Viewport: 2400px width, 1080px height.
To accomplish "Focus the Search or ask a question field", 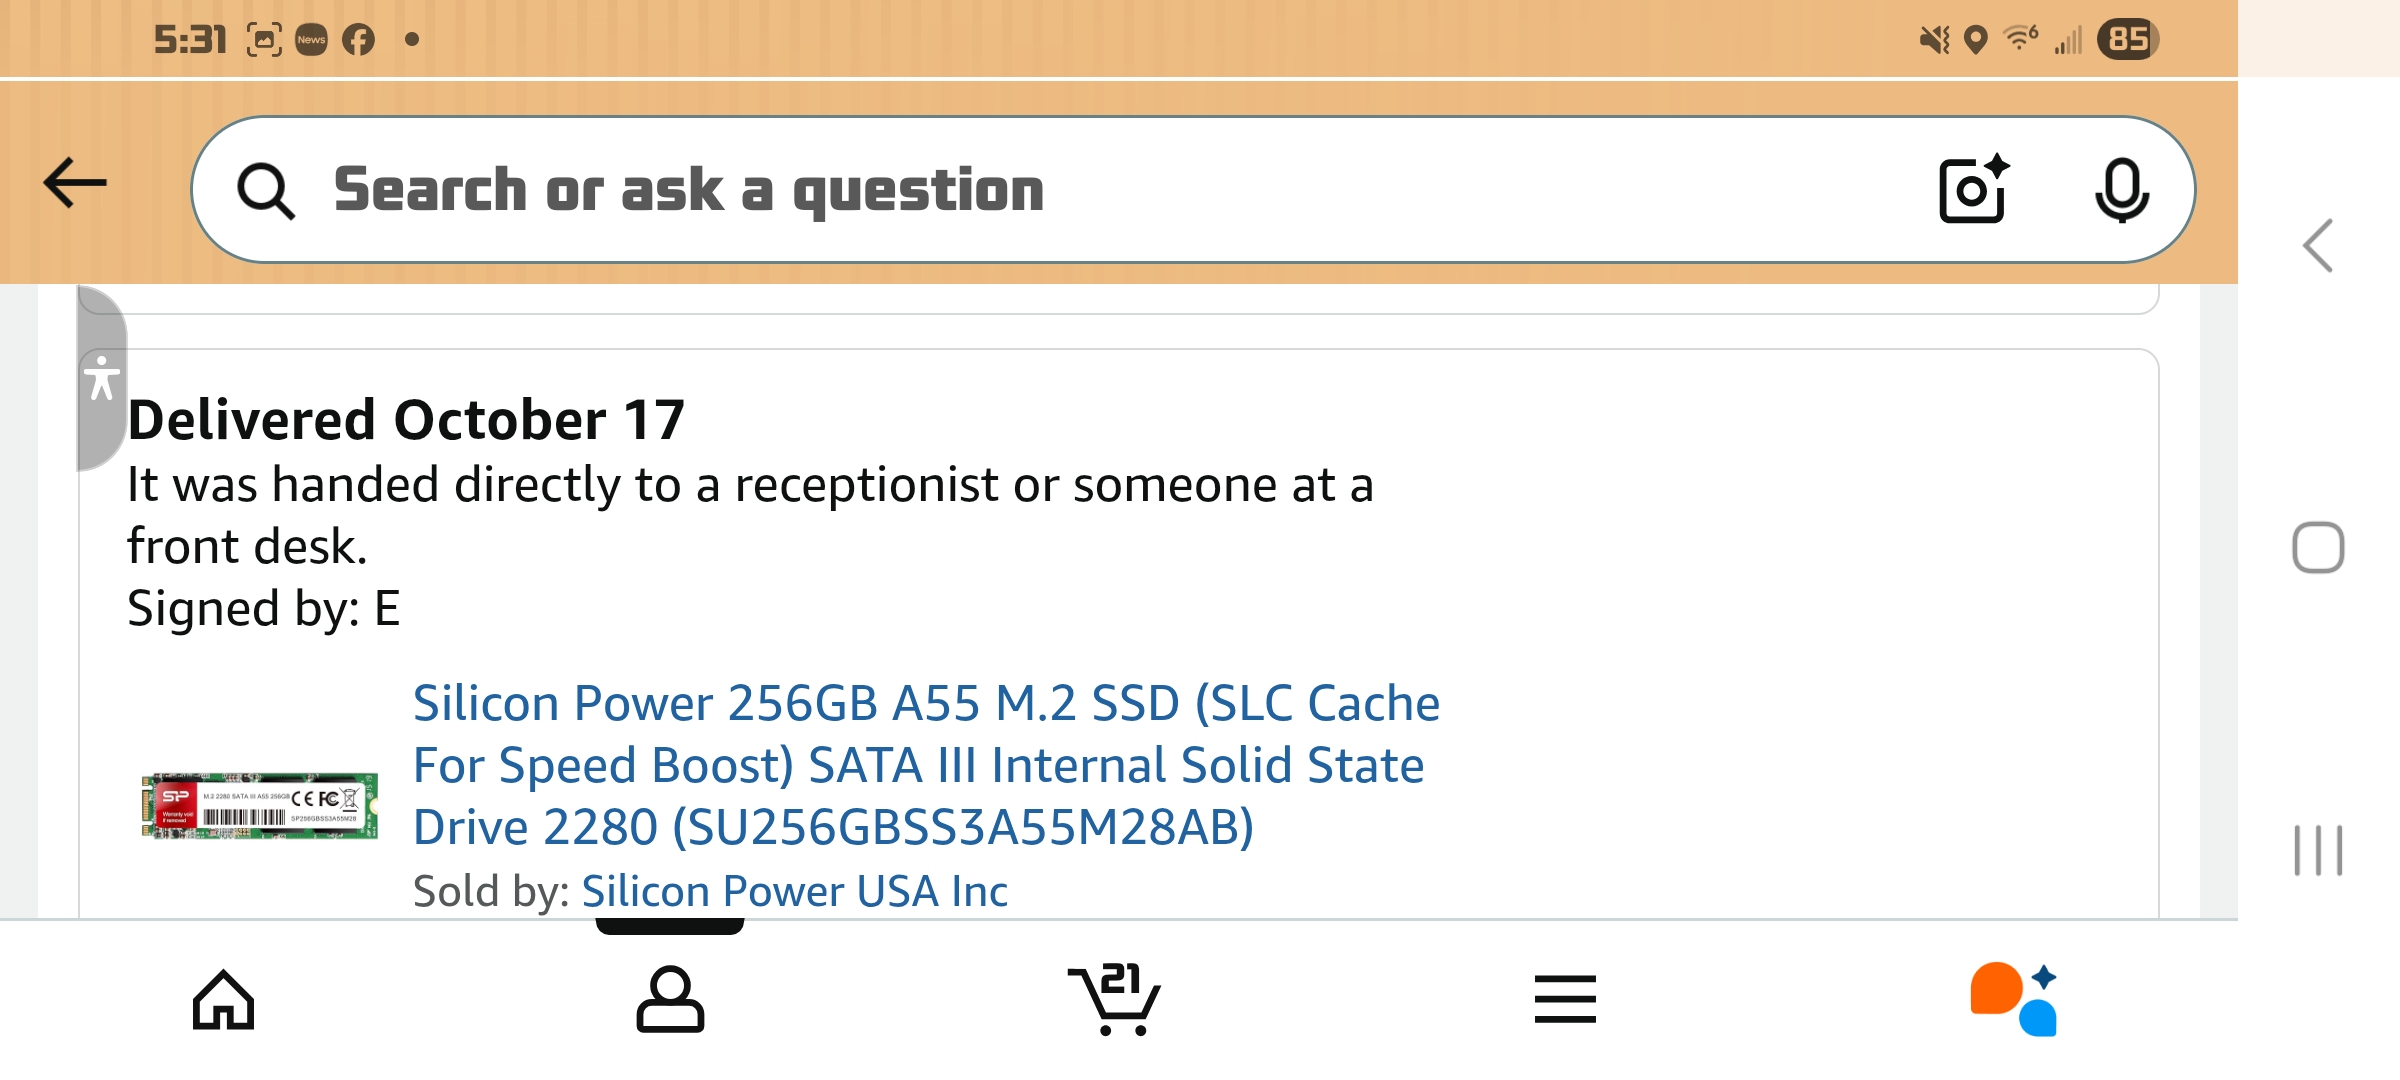I will (1100, 190).
